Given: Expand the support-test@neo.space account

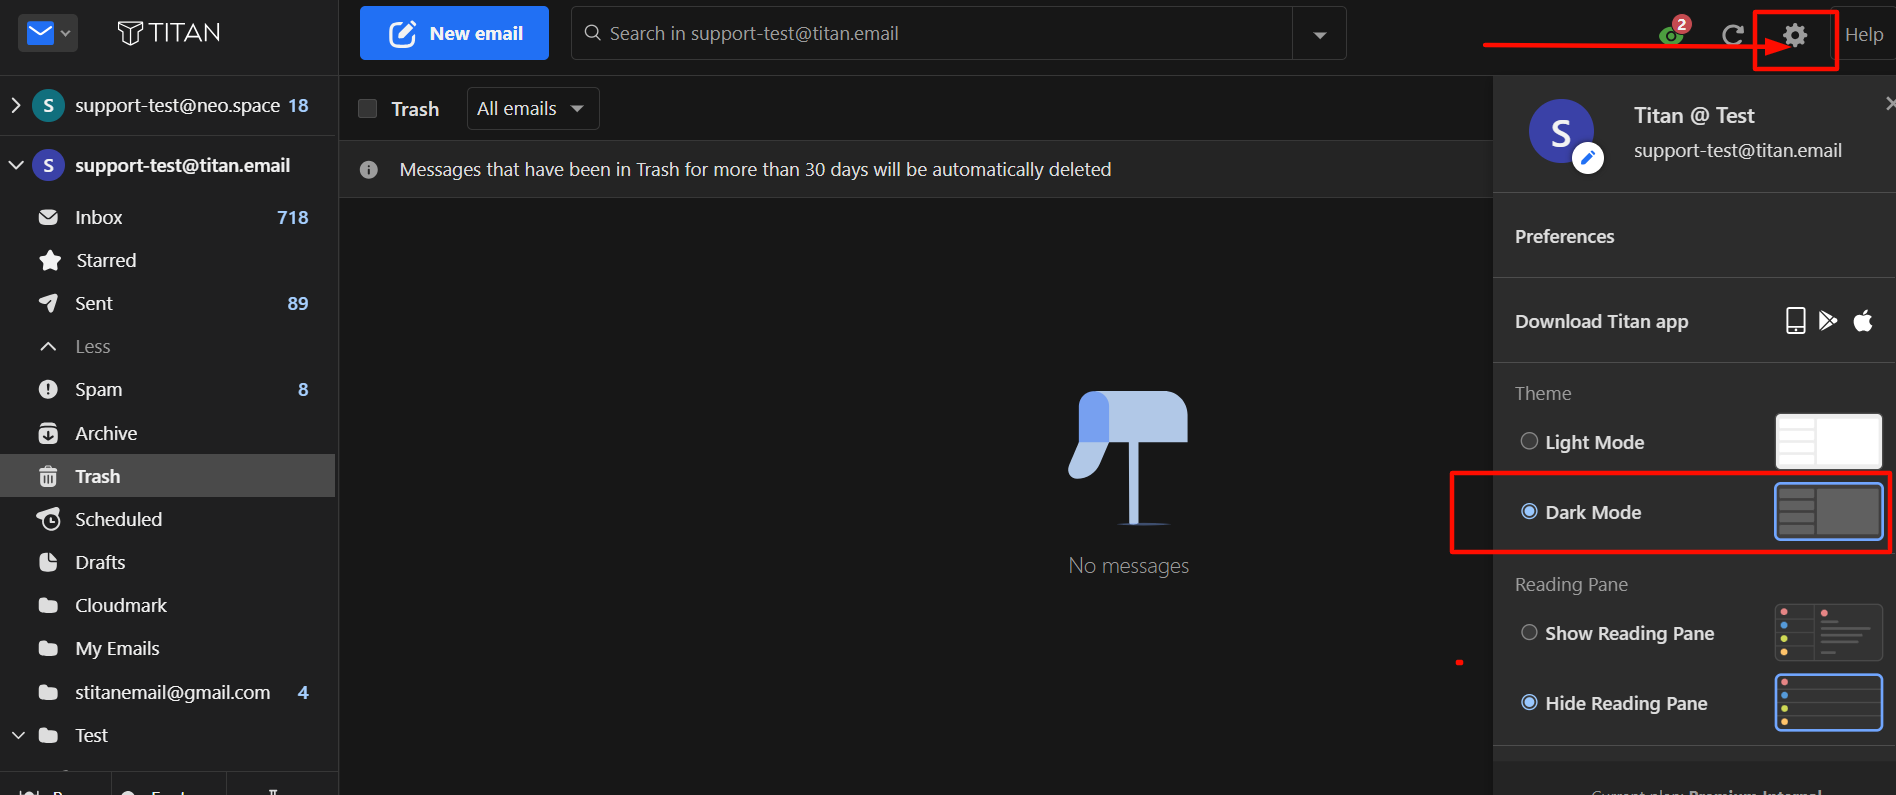Looking at the screenshot, I should tap(15, 105).
